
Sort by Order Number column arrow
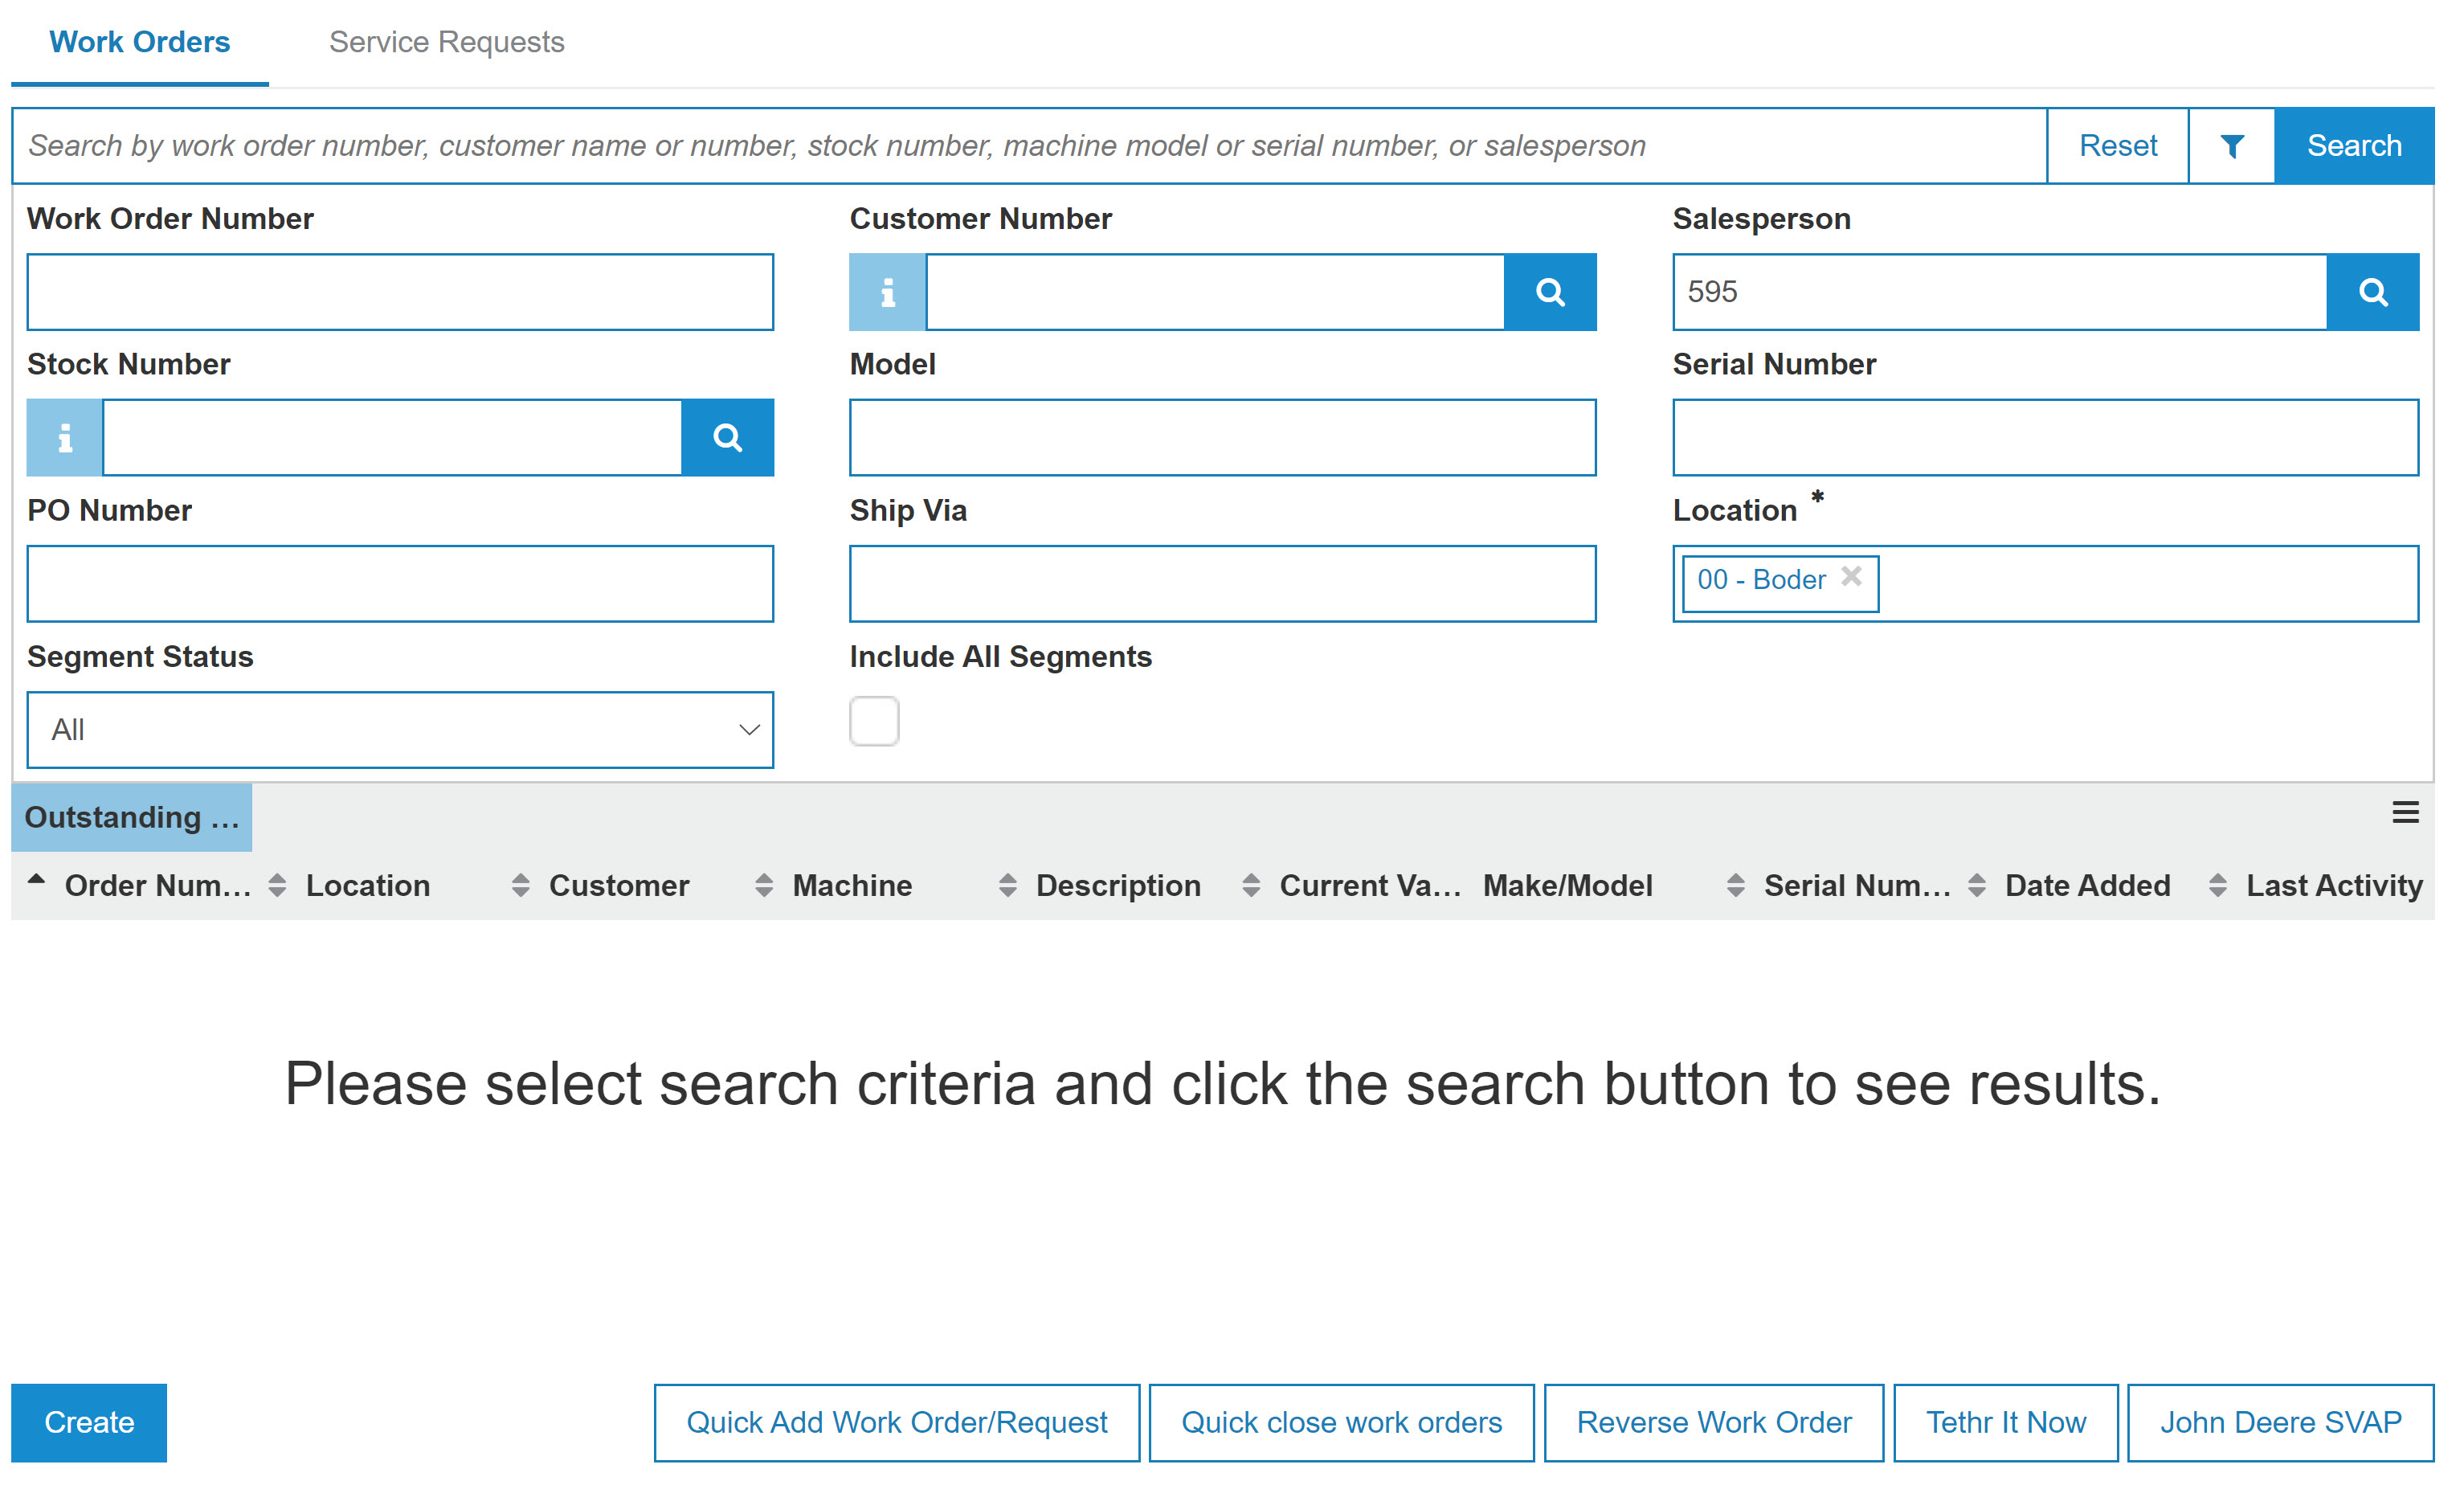(37, 880)
